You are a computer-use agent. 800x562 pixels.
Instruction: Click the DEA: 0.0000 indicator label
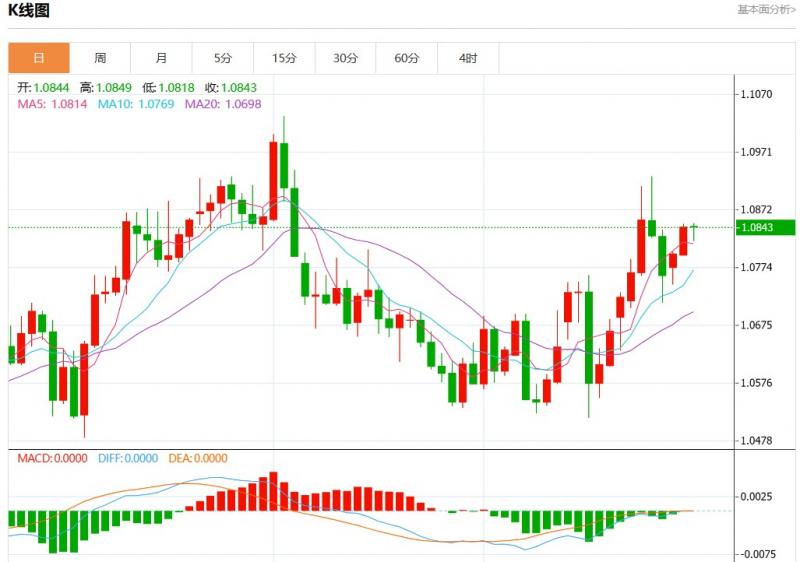[x=197, y=458]
